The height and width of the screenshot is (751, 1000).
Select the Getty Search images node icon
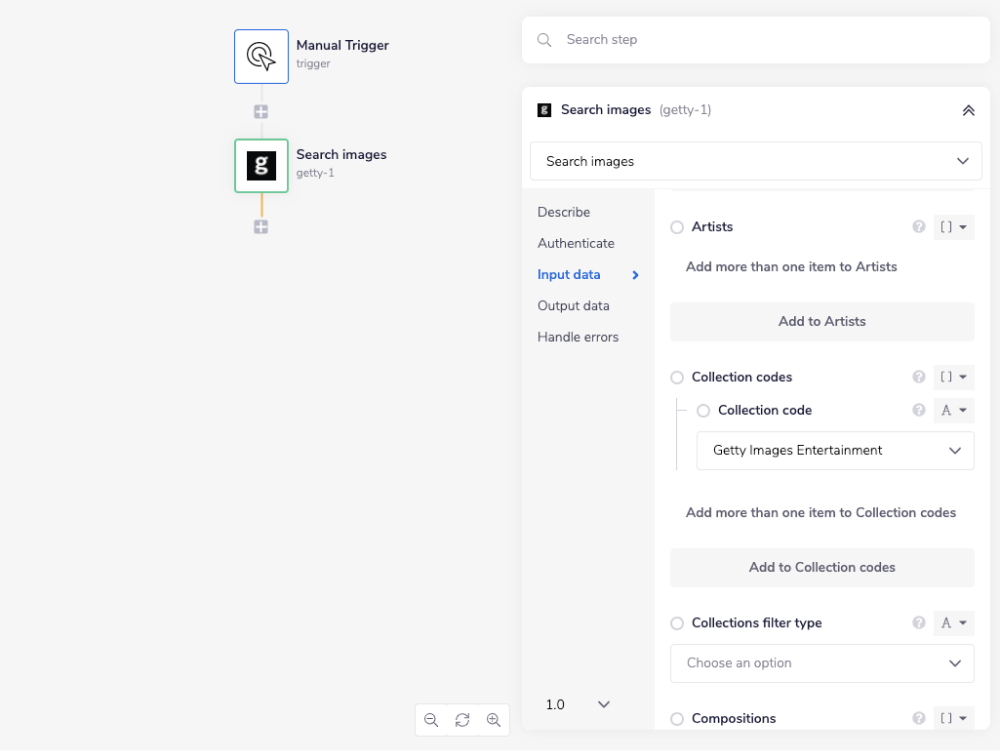261,166
